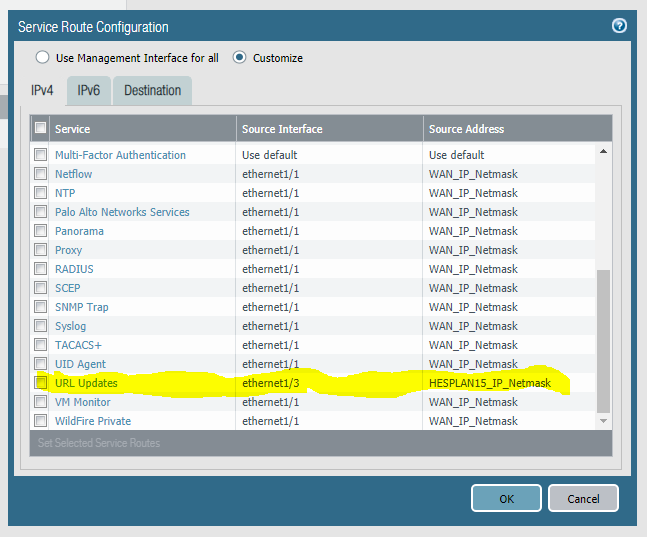Open the WildFire Private service link
This screenshot has width=647, height=537.
pyautogui.click(x=93, y=421)
